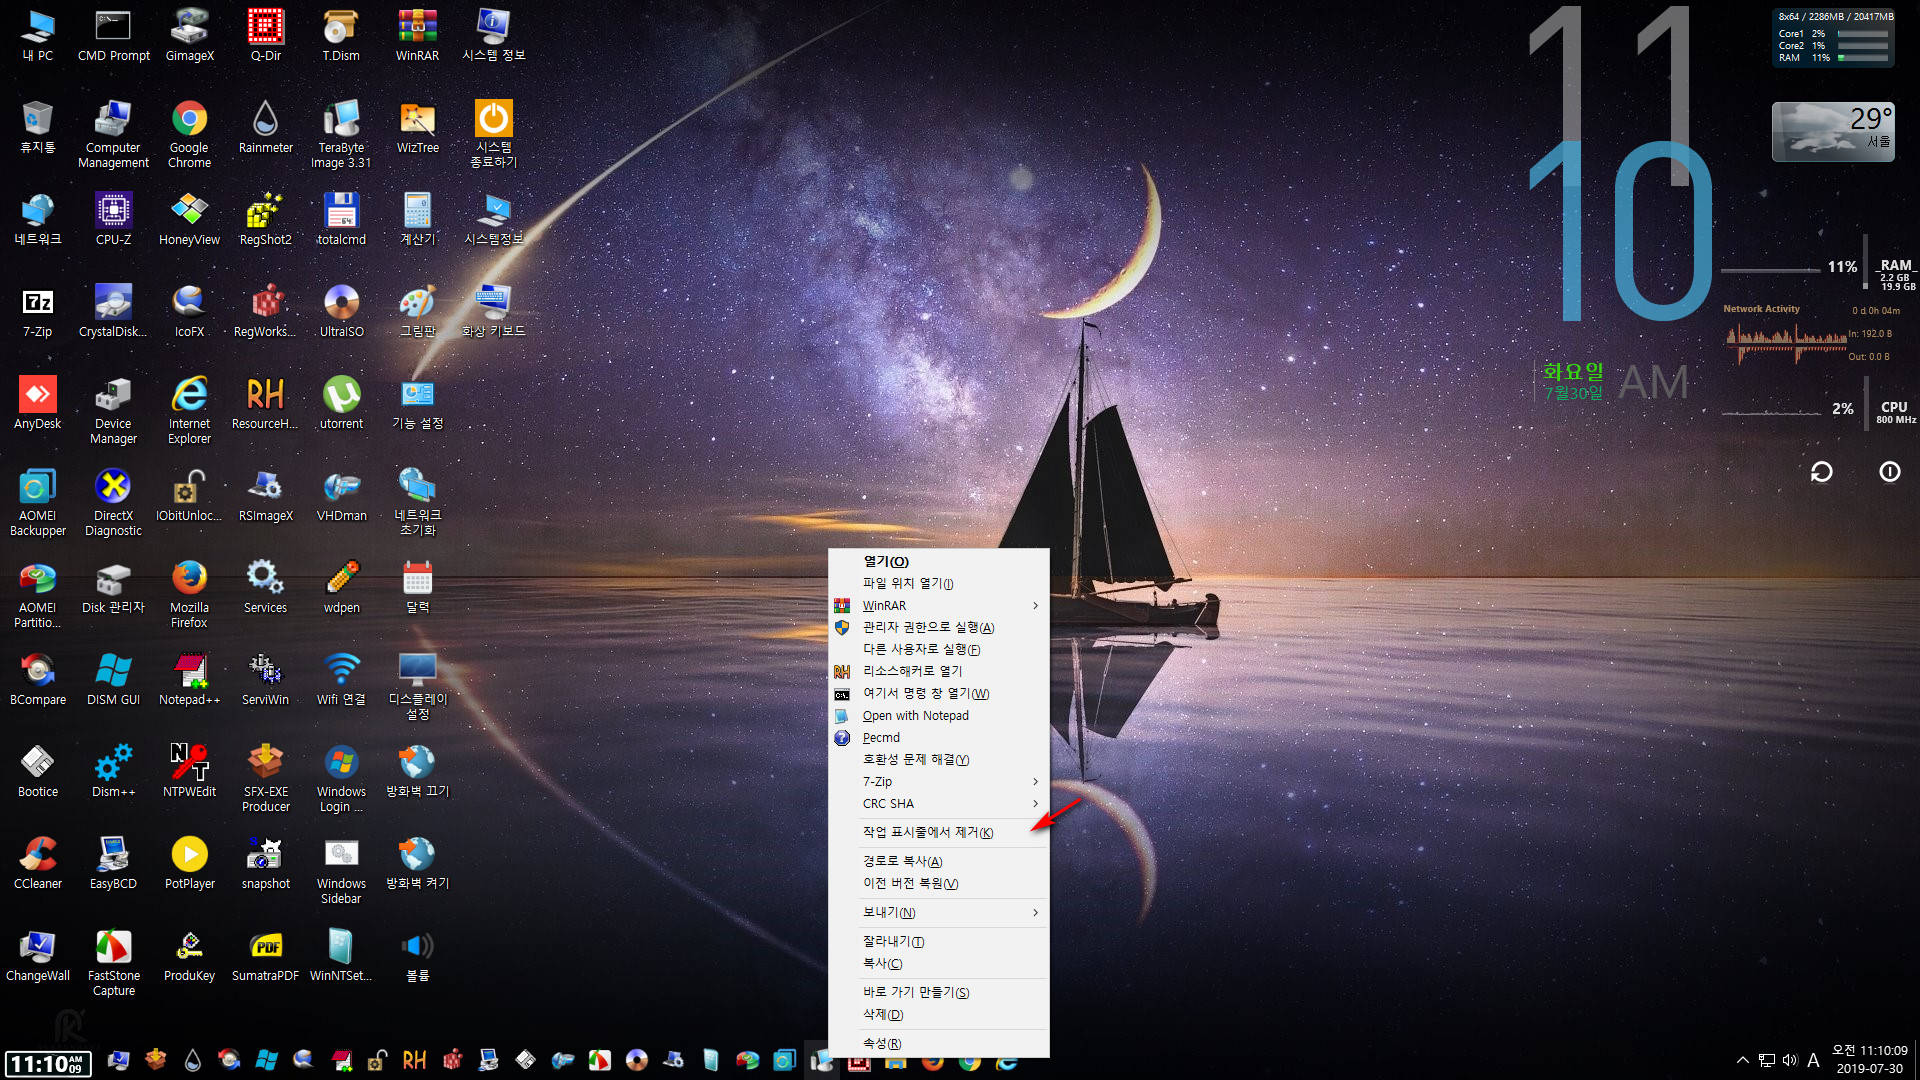The width and height of the screenshot is (1920, 1080).
Task: Open Notepad++ desktop shortcut
Action: pos(189,679)
